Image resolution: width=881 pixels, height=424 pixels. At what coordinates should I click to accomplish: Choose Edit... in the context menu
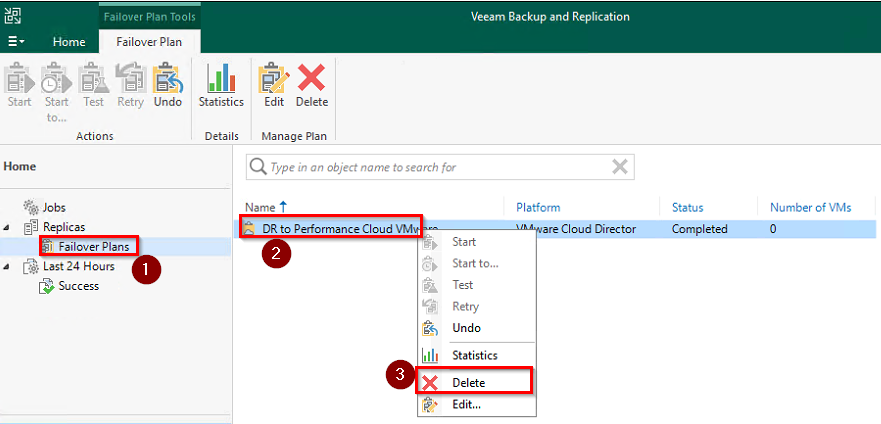pos(477,404)
